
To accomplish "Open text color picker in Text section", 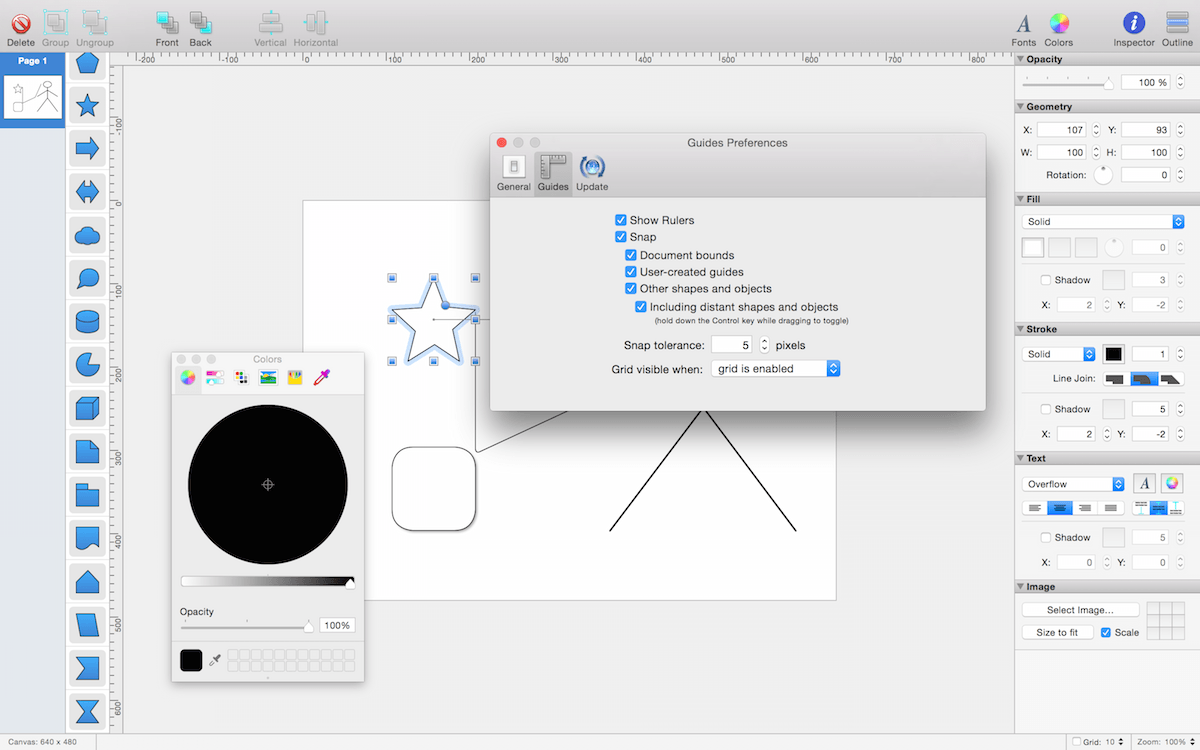I will pos(1173,484).
